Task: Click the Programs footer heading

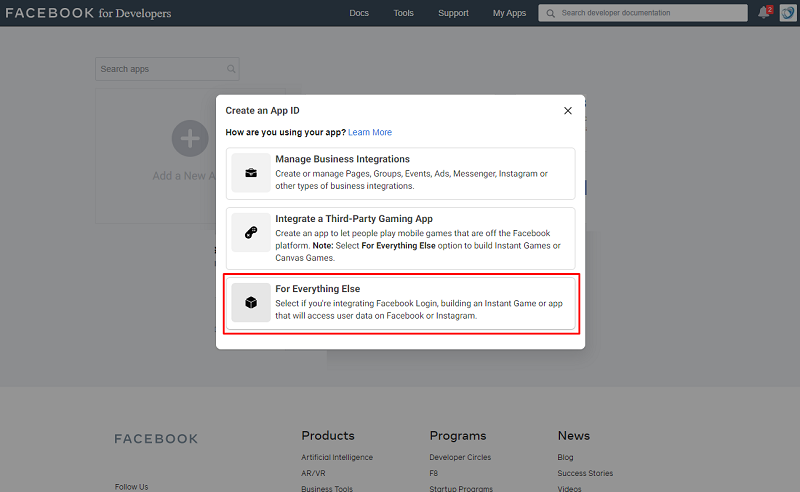Action: 458,435
